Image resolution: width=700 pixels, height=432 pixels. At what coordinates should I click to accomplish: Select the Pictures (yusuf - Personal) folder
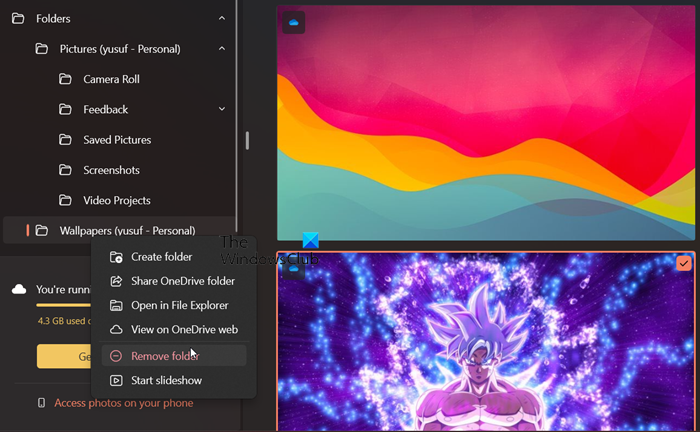point(119,49)
